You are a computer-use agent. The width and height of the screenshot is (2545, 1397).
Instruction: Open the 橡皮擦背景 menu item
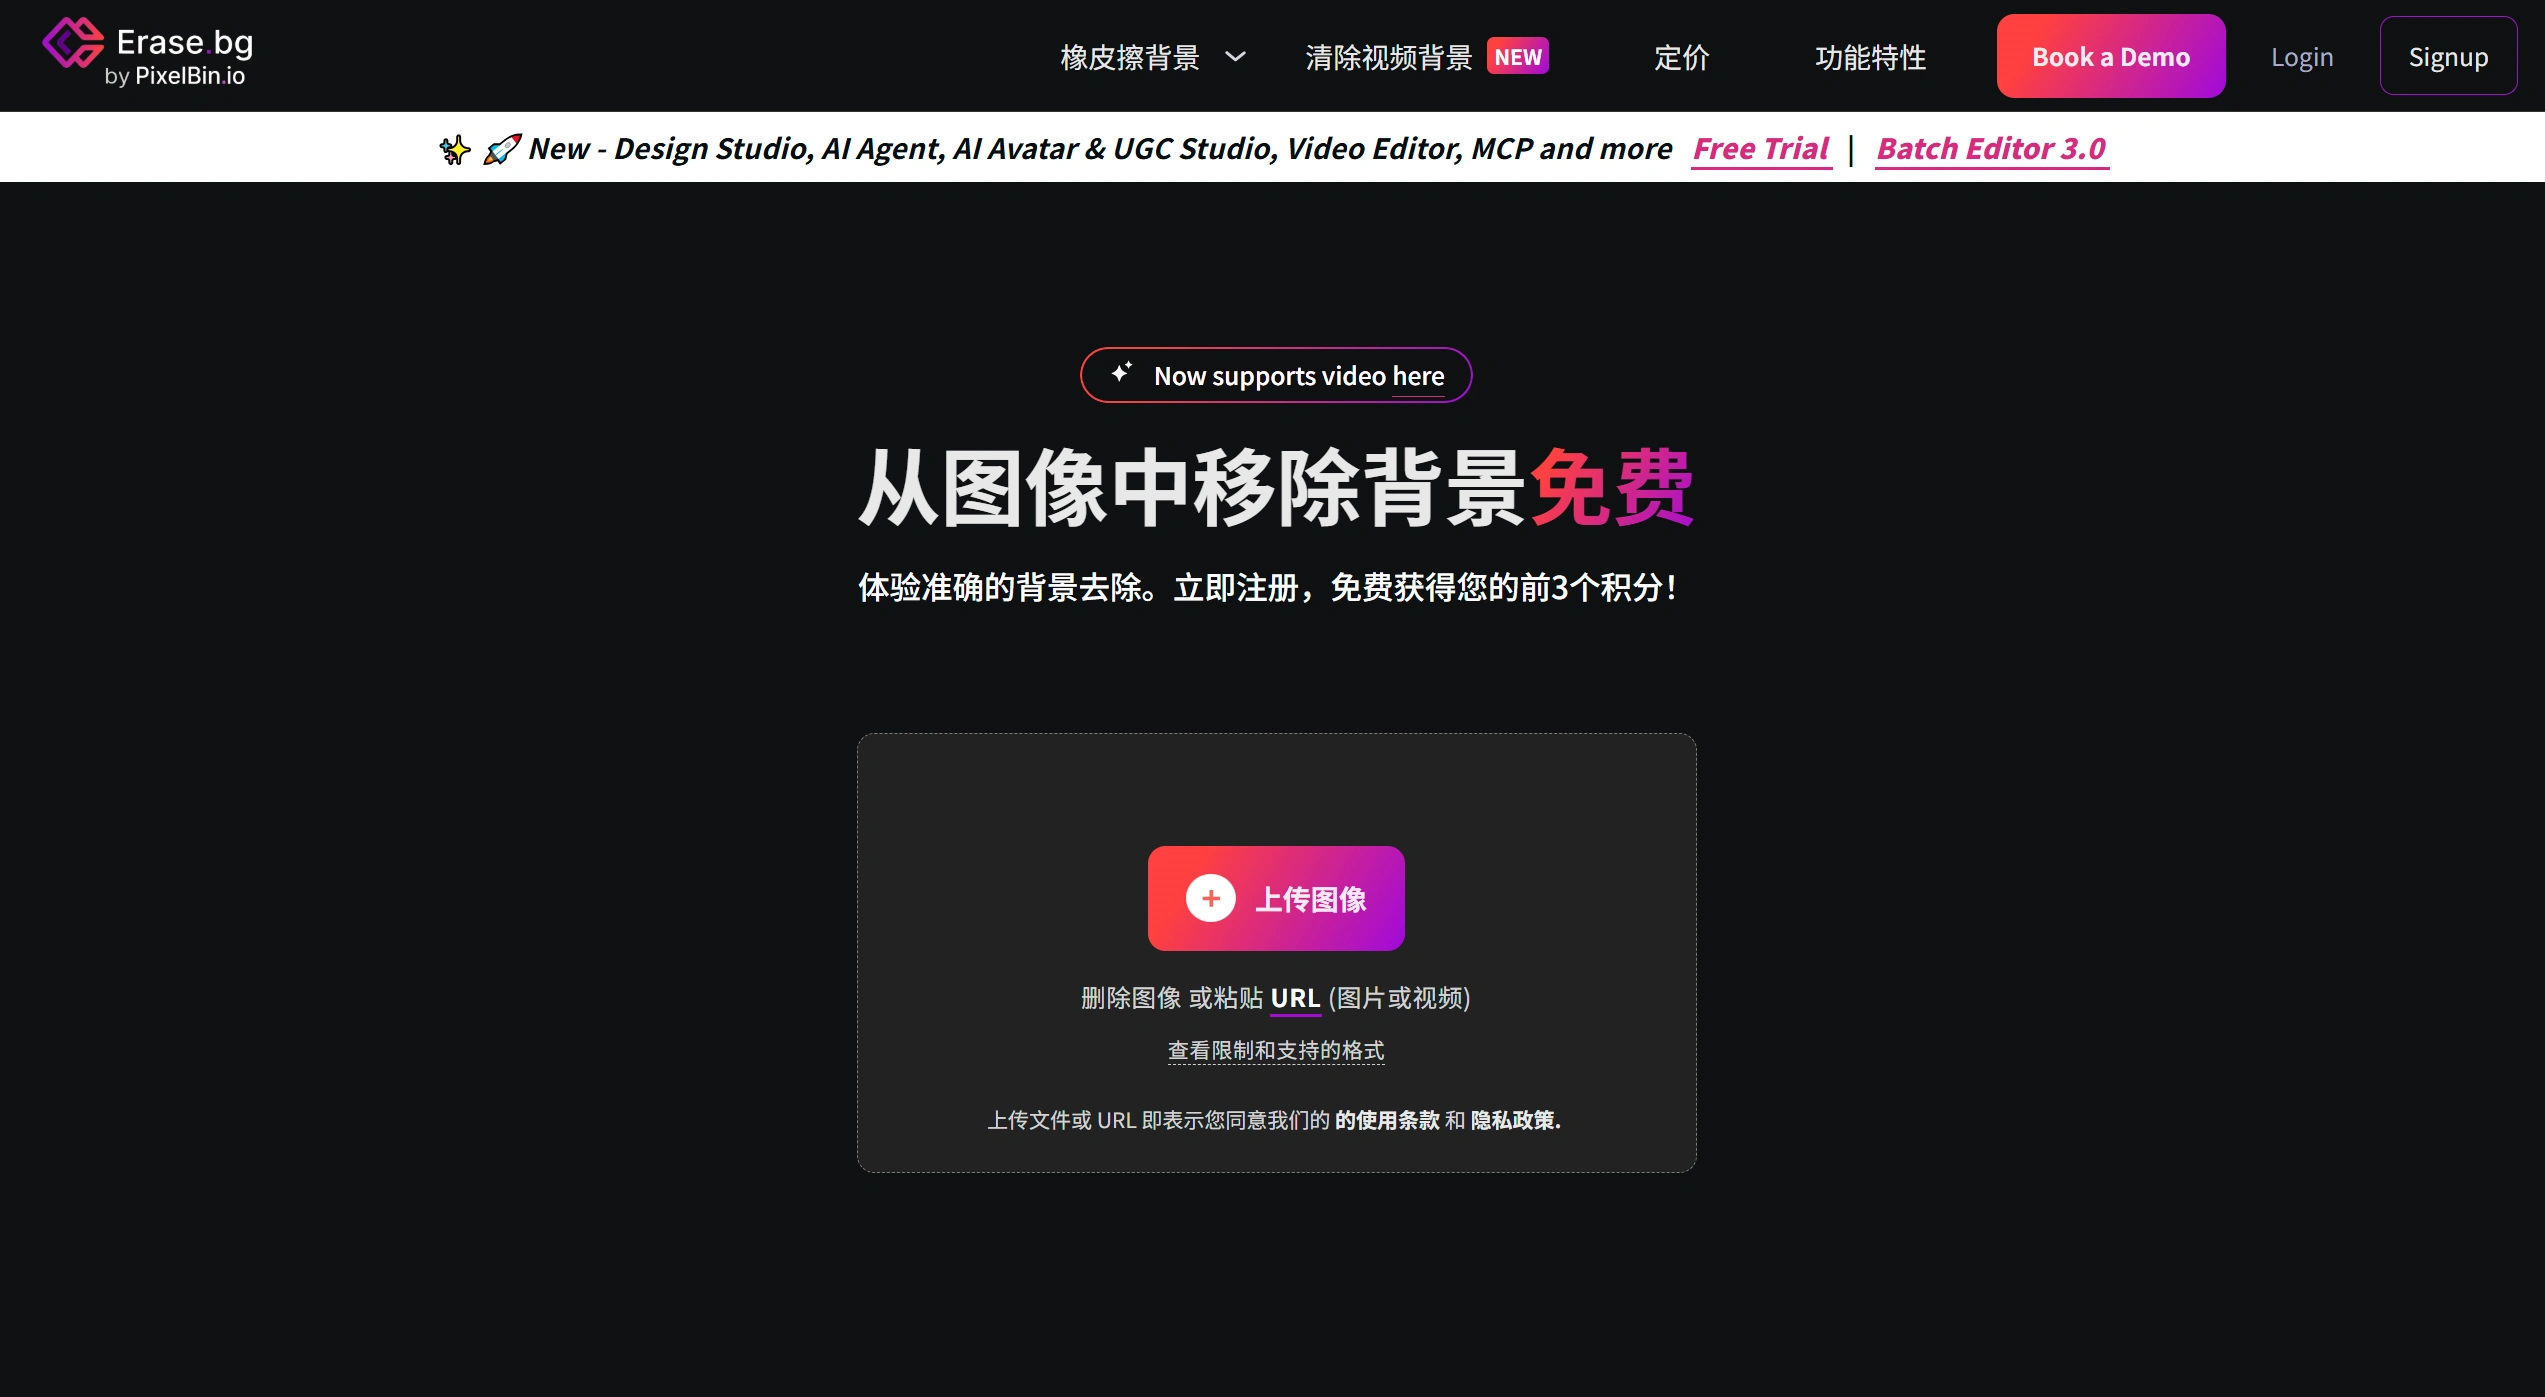click(1130, 57)
